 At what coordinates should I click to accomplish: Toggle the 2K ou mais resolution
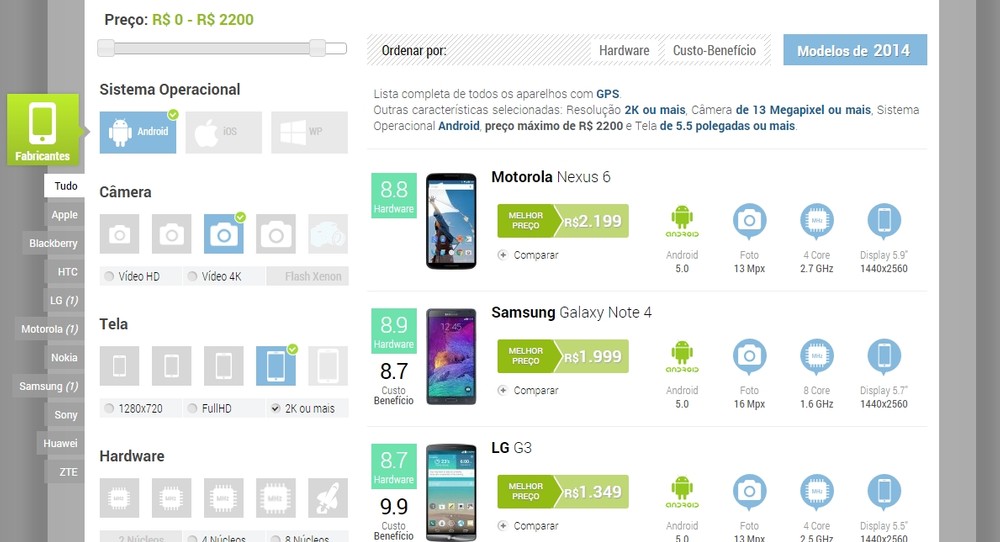point(303,408)
